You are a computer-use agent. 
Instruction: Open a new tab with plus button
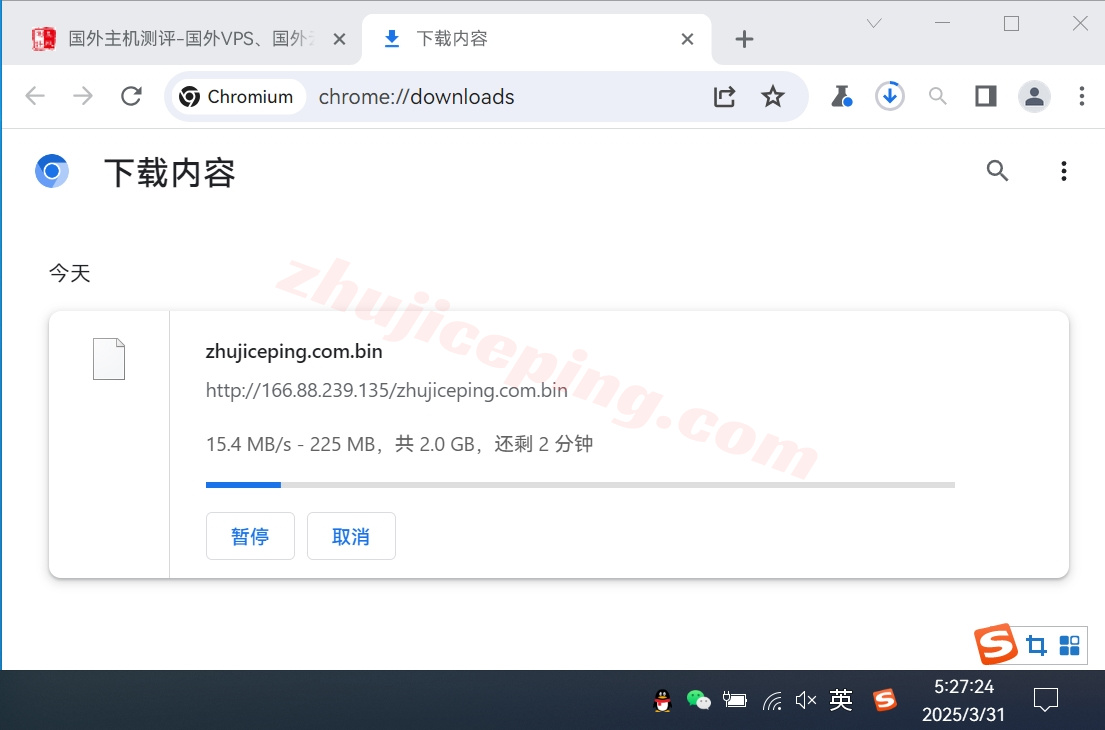744,39
